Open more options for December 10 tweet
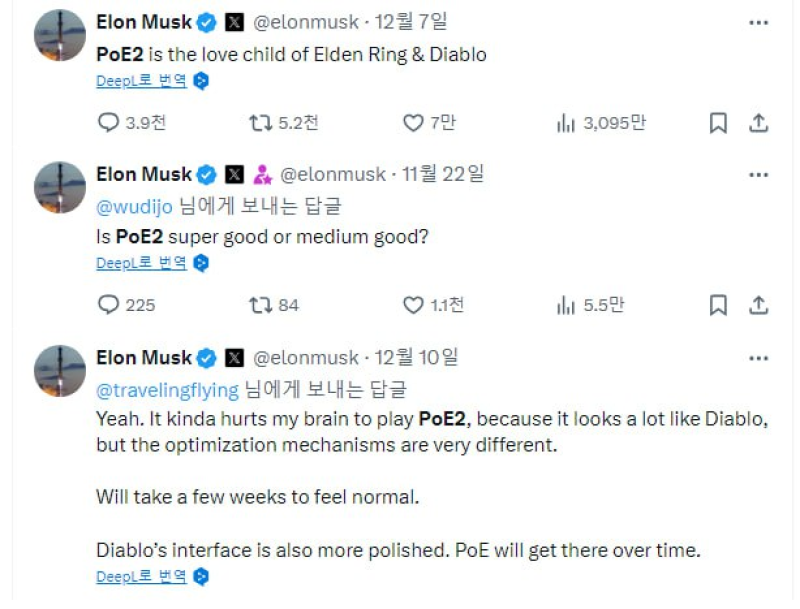This screenshot has height=609, width=800. [x=759, y=357]
